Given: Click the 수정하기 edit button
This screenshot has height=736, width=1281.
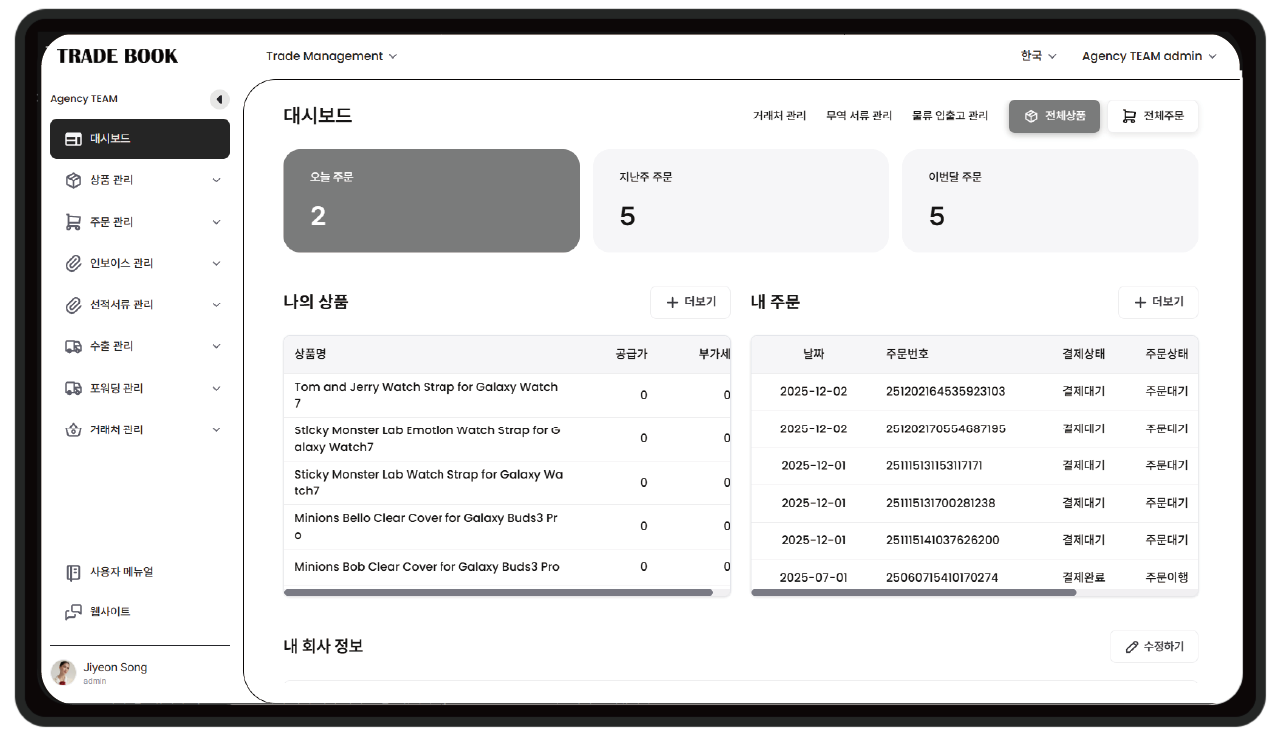Looking at the screenshot, I should [1154, 647].
